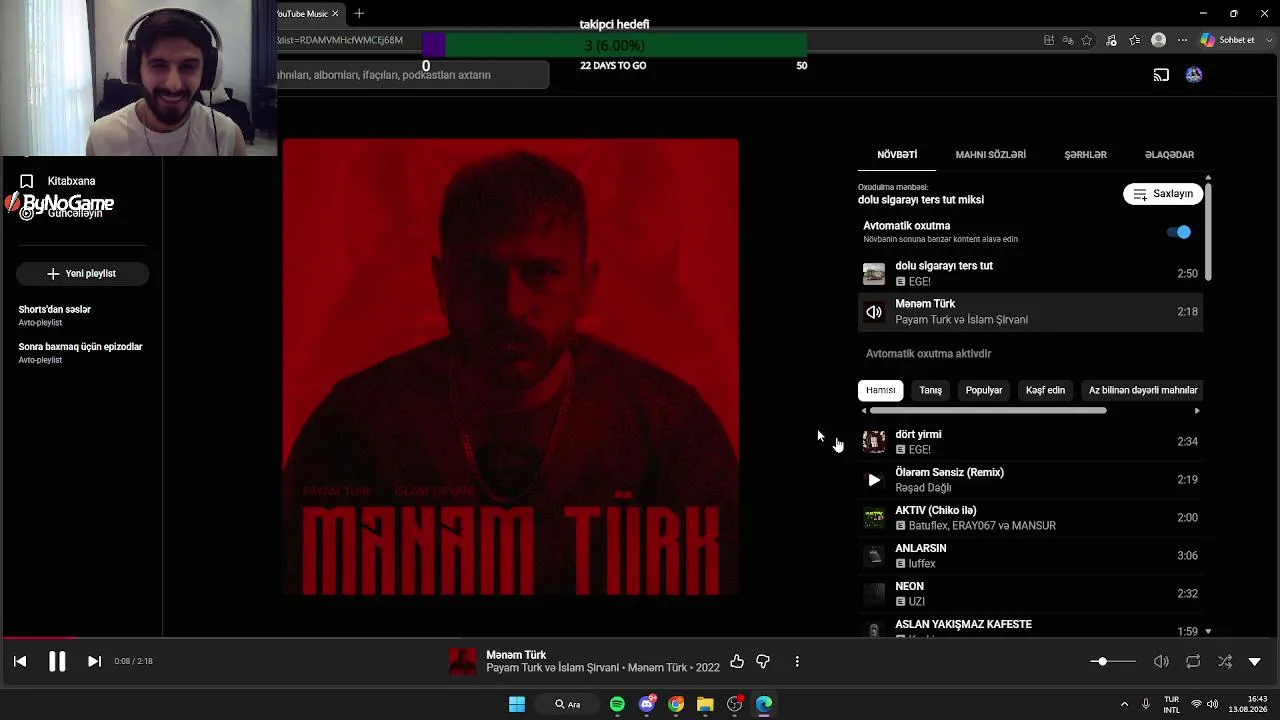The image size is (1280, 720).
Task: Select ASLAN YAKIŞMAZ KAFESTE in queue
Action: pyautogui.click(x=1030, y=627)
